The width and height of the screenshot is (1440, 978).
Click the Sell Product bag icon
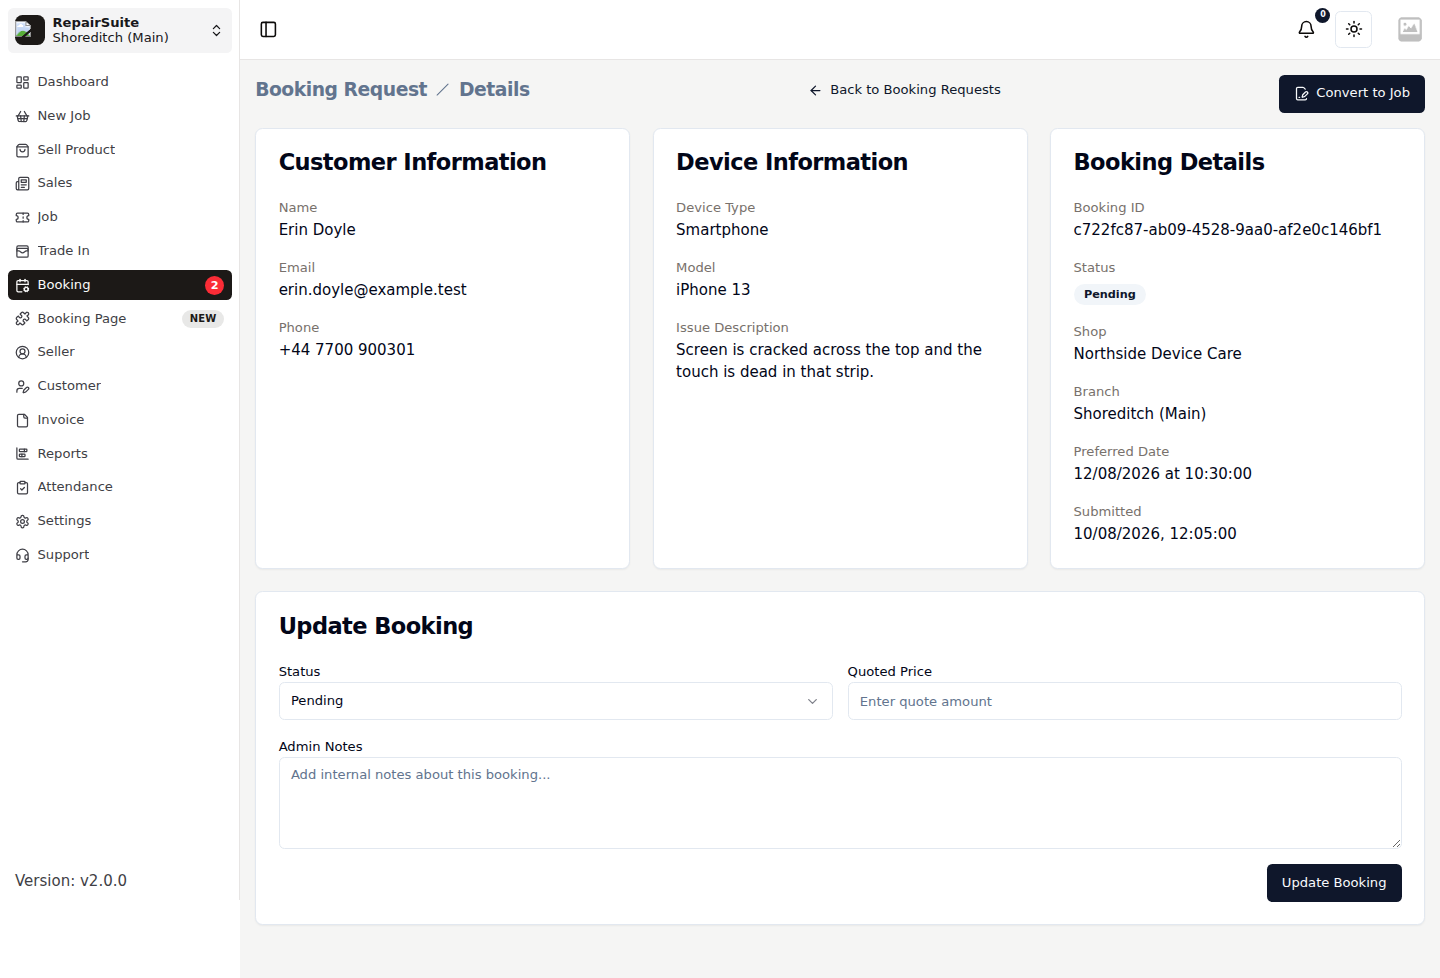coord(22,150)
